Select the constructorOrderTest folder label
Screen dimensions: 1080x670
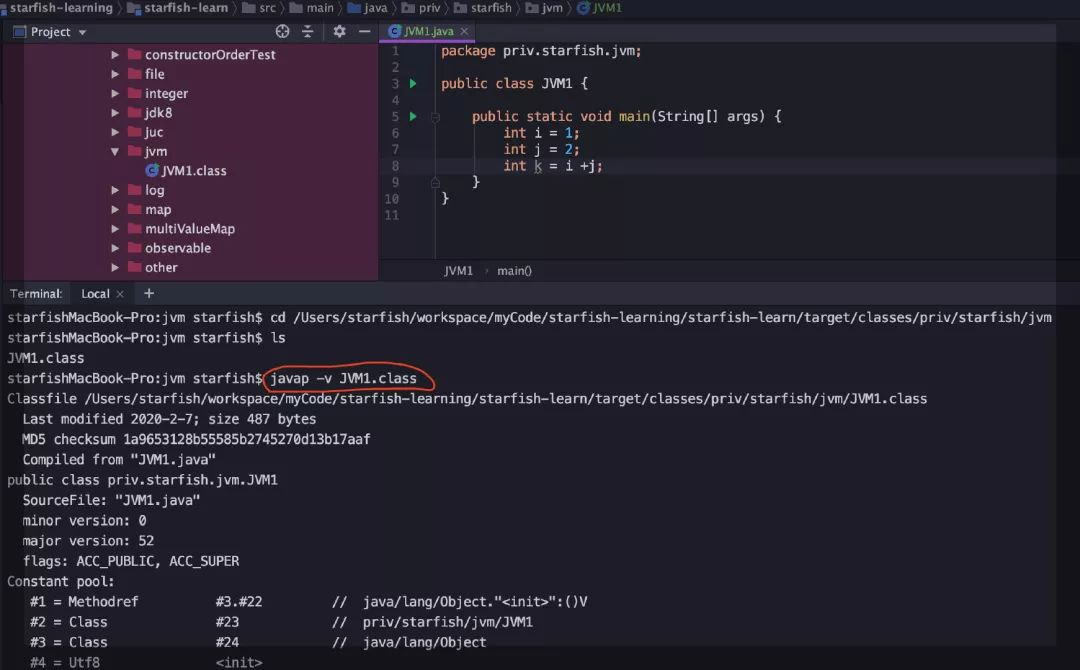pyautogui.click(x=210, y=54)
